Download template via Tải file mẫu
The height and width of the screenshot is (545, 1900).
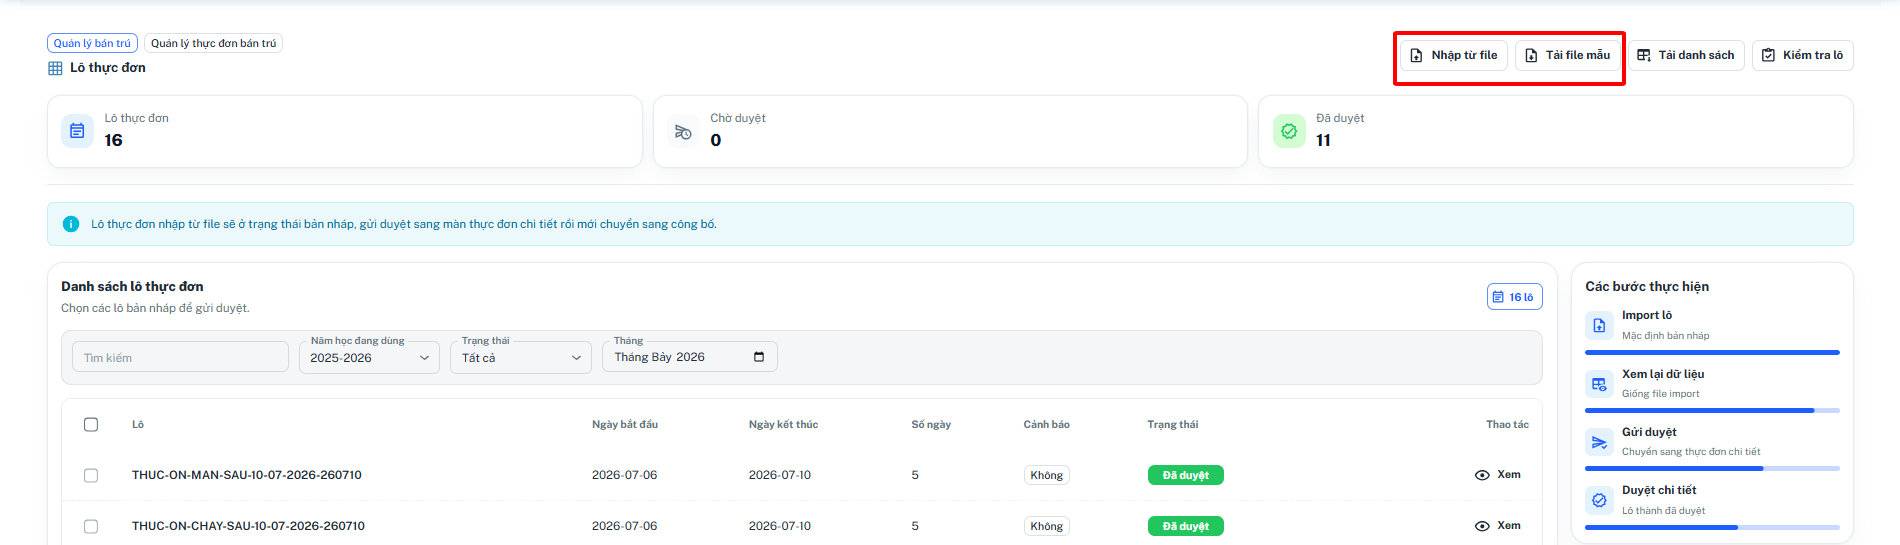point(1567,55)
